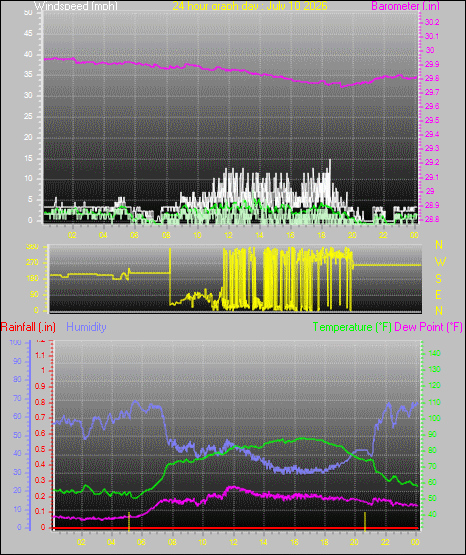Click the 18 hour label under windspeed graph

(321, 235)
